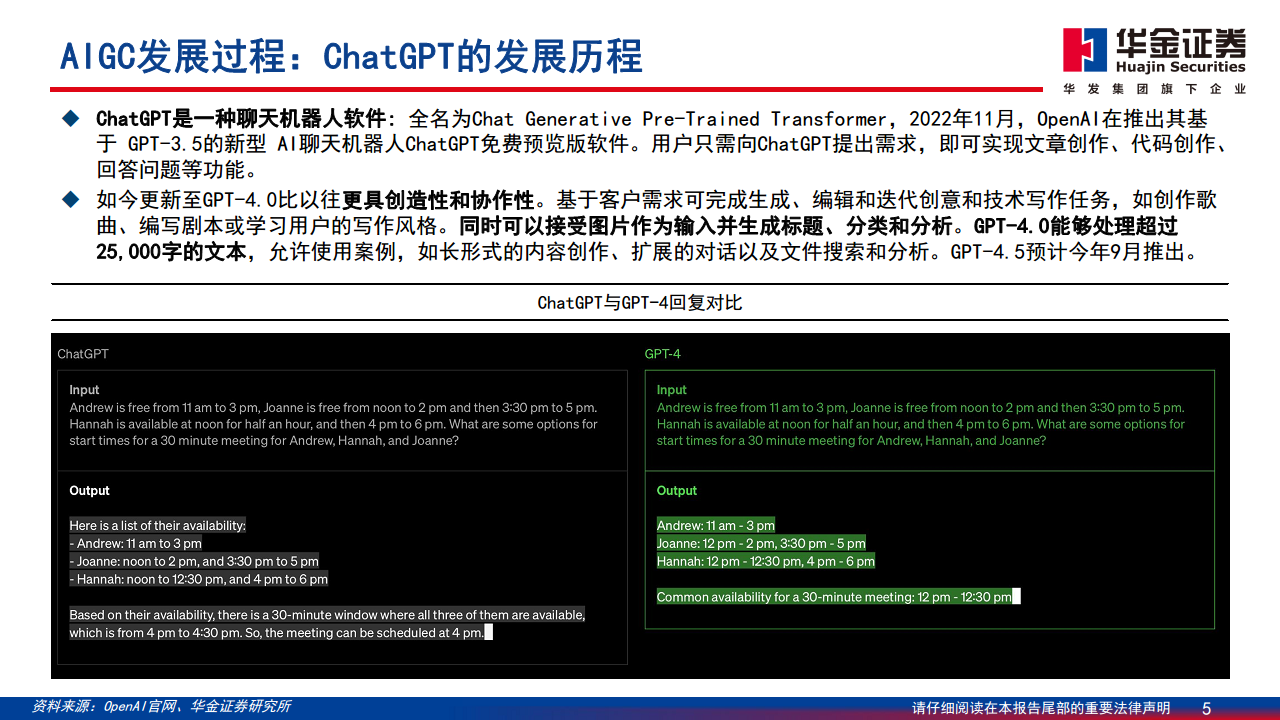Click the slide title "AIGC发展过程:ChatGPT的发展历程"

pos(350,56)
